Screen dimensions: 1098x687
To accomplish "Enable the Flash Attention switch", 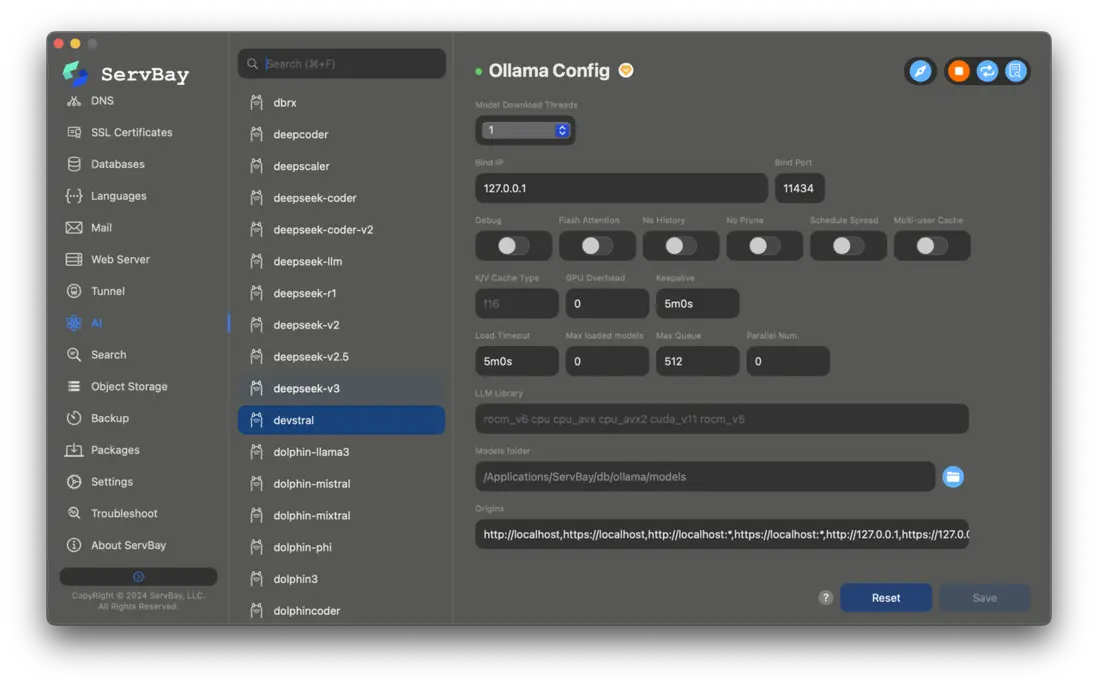I will pyautogui.click(x=597, y=246).
